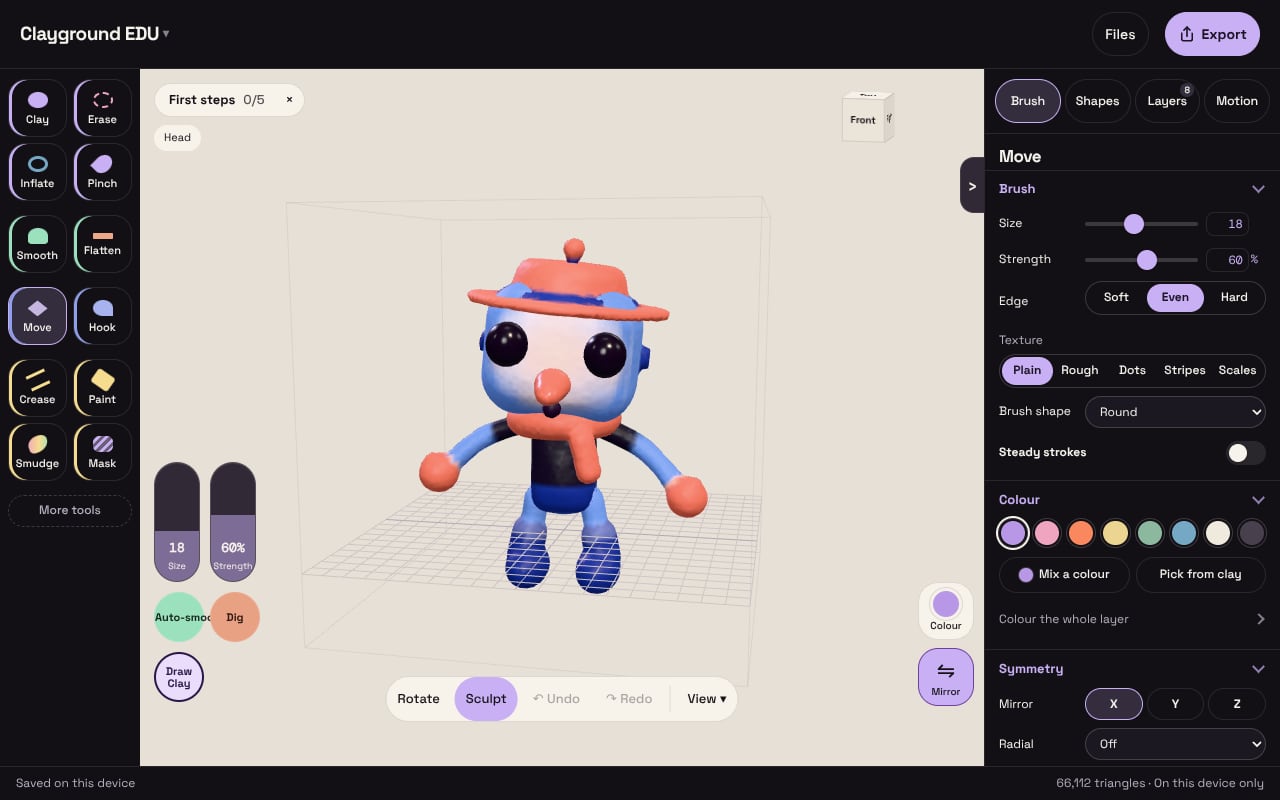The height and width of the screenshot is (800, 1280).
Task: Open the Colour button in the viewport
Action: [x=946, y=611]
